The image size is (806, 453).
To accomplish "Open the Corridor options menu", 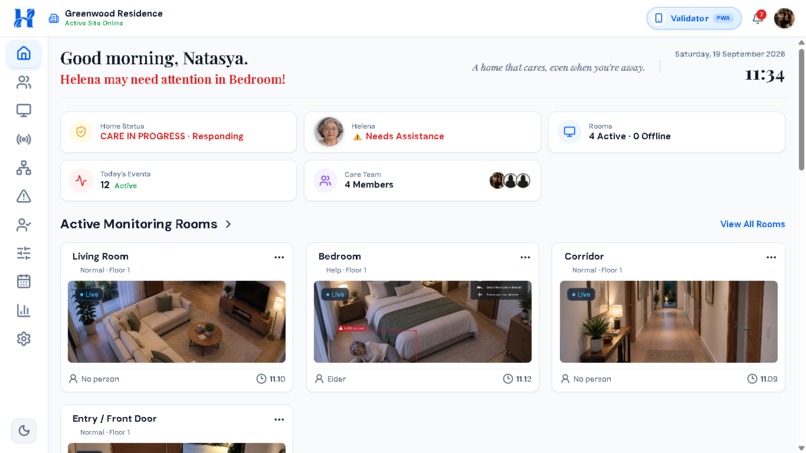I will pyautogui.click(x=771, y=257).
